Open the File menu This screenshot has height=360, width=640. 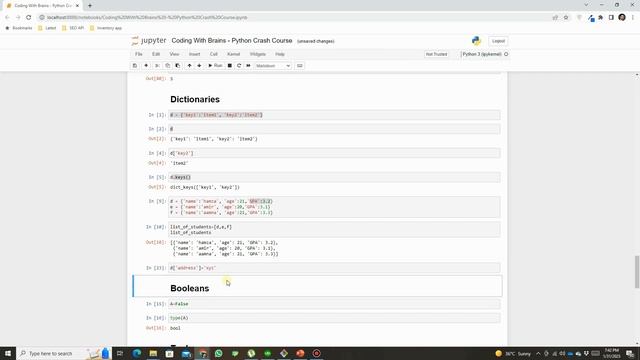coord(139,54)
